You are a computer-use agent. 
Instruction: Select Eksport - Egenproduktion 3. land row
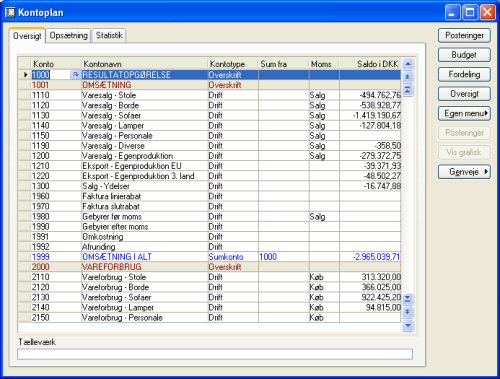click(210, 176)
